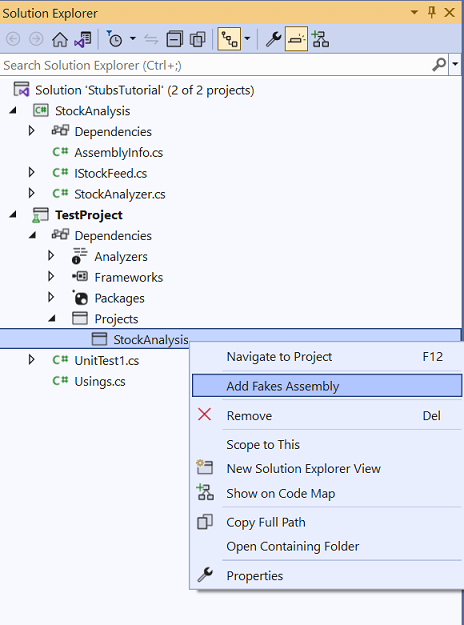Click into the Search Solution Explorer box
Viewport: 464px width, 625px height.
click(215, 65)
